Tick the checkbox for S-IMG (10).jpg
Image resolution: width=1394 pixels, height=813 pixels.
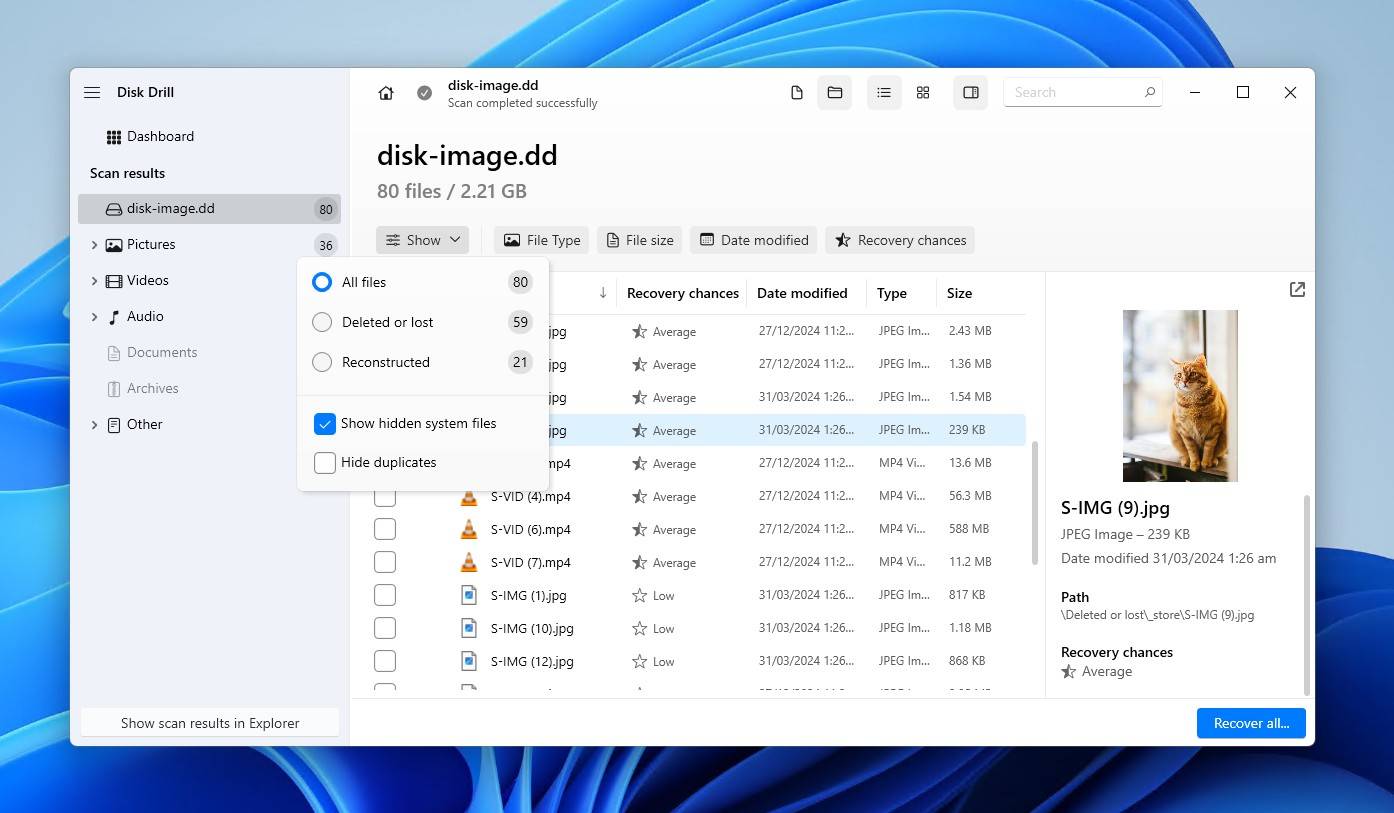[385, 628]
